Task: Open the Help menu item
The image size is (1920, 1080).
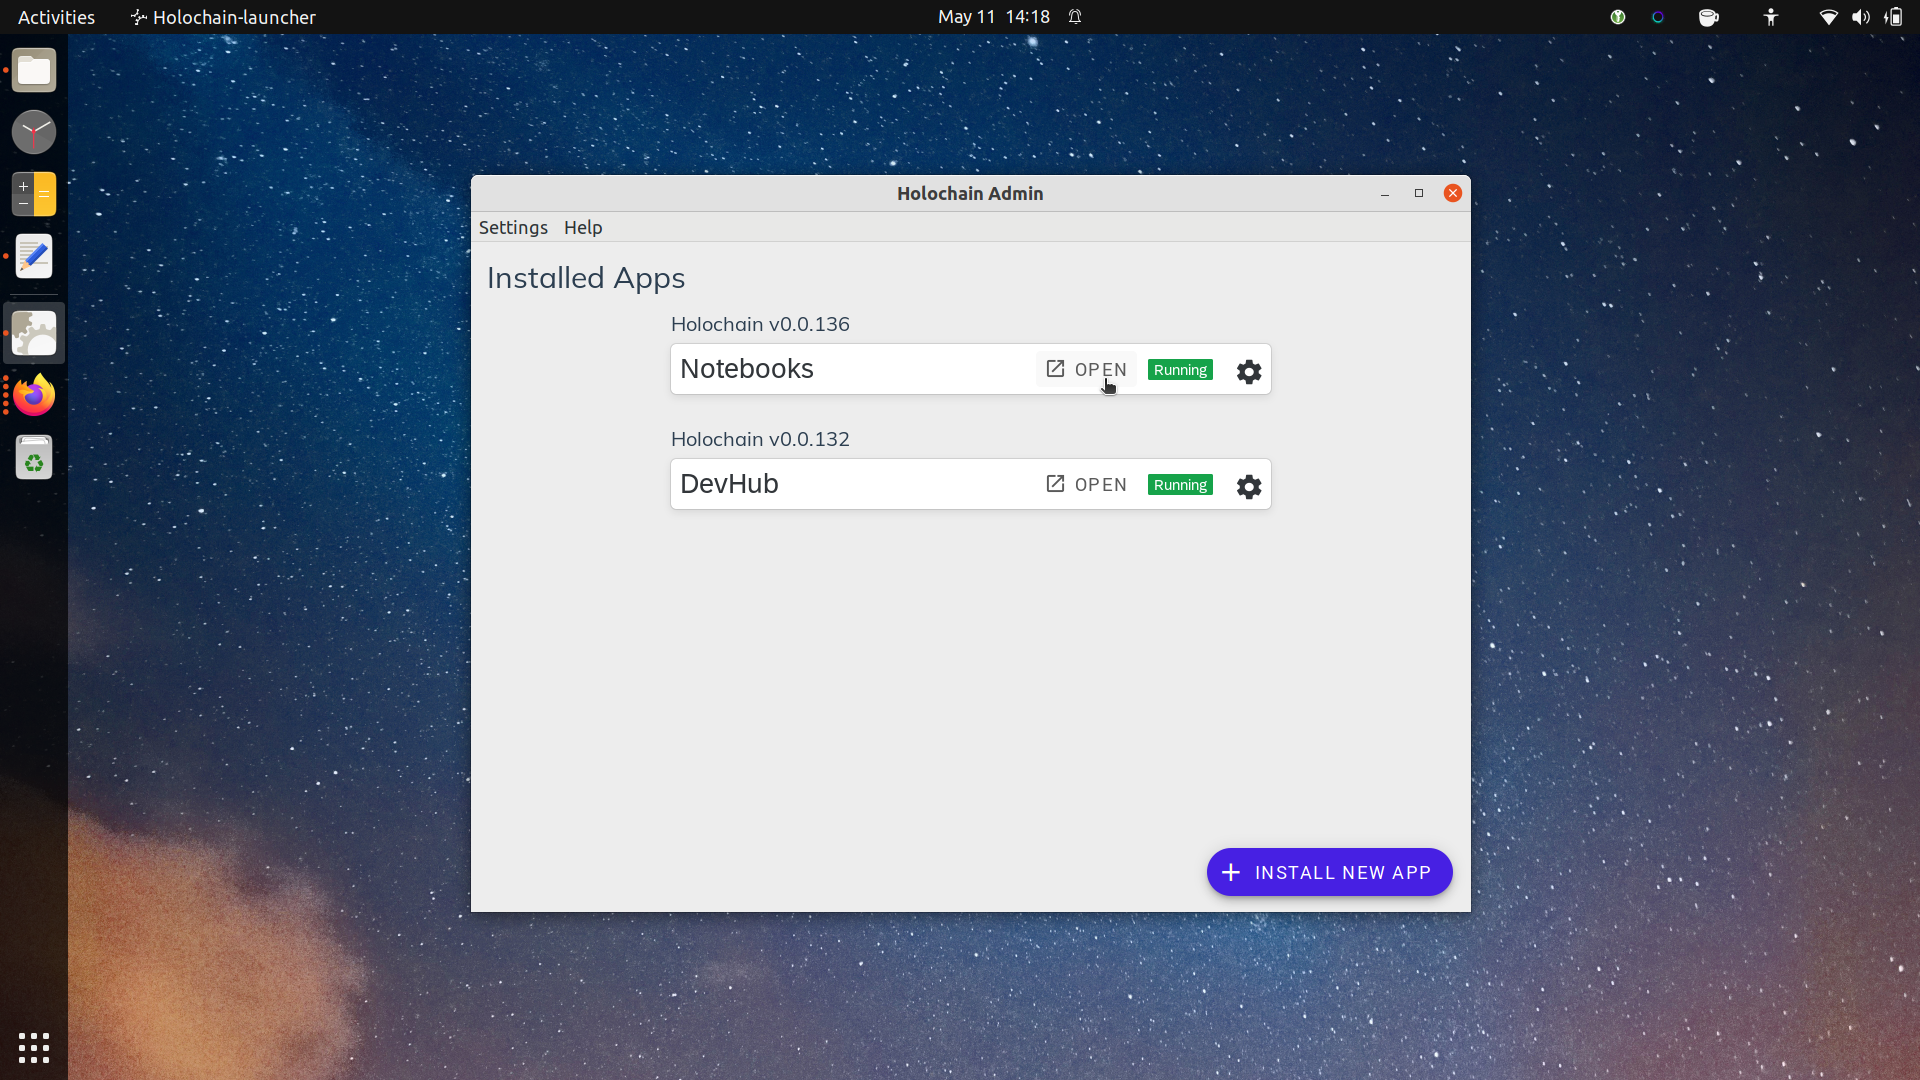Action: (x=582, y=227)
